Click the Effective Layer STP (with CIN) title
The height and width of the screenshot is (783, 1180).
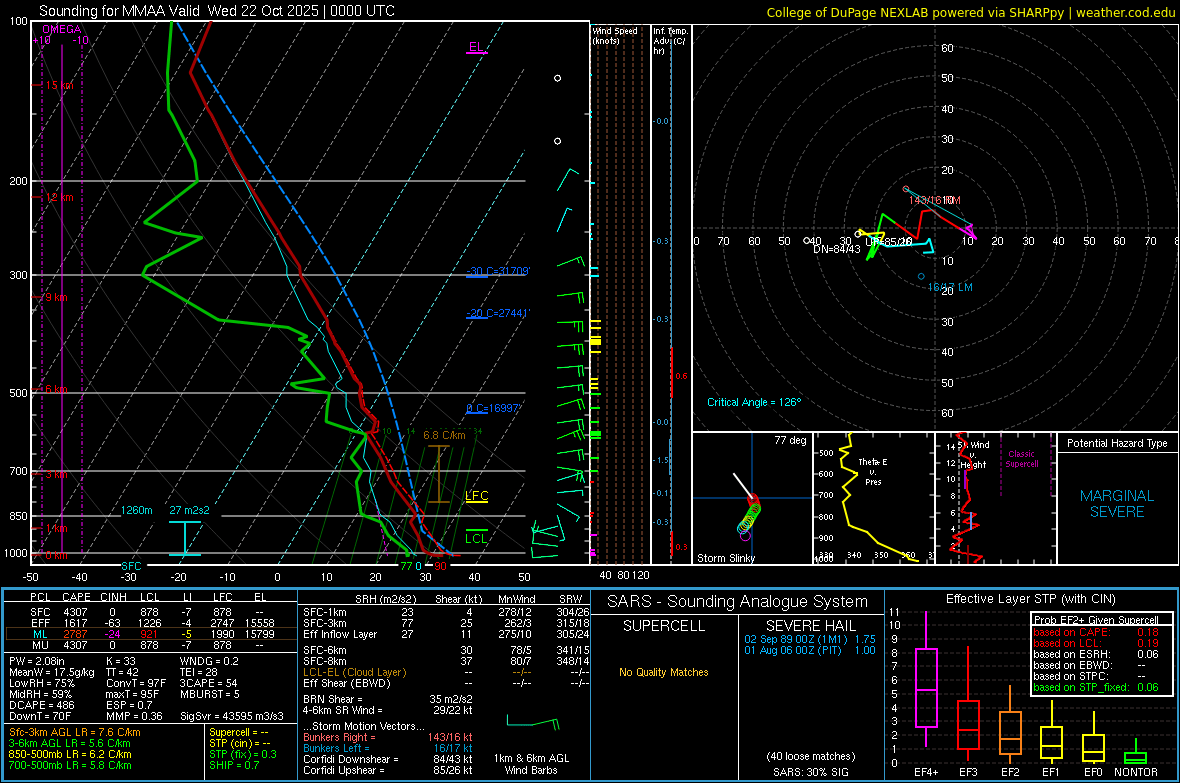click(1030, 599)
